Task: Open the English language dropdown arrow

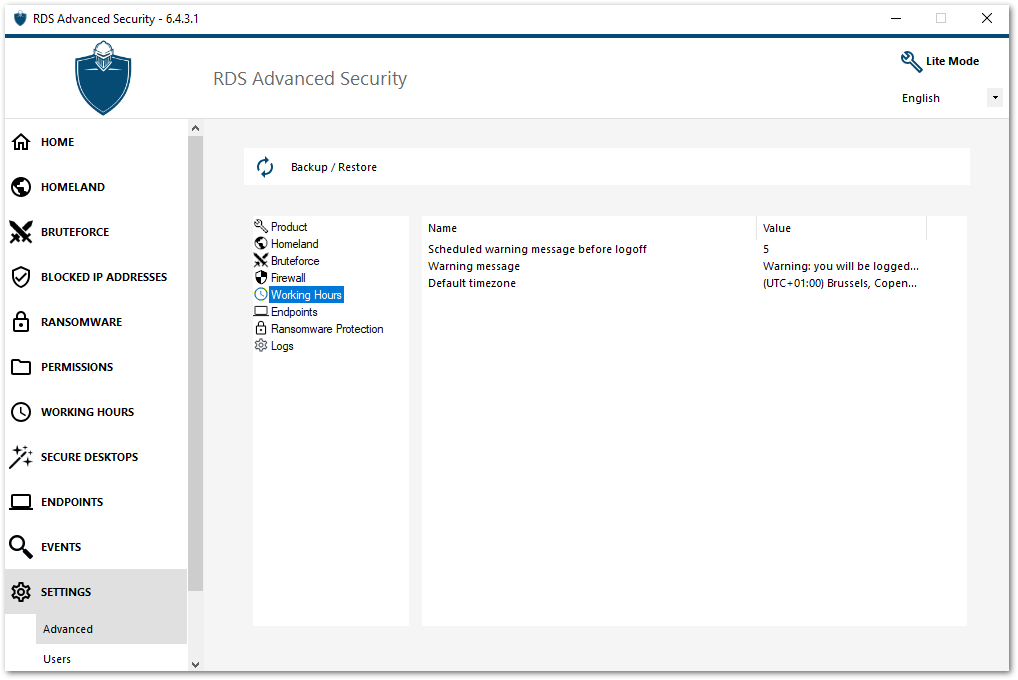Action: click(x=995, y=97)
